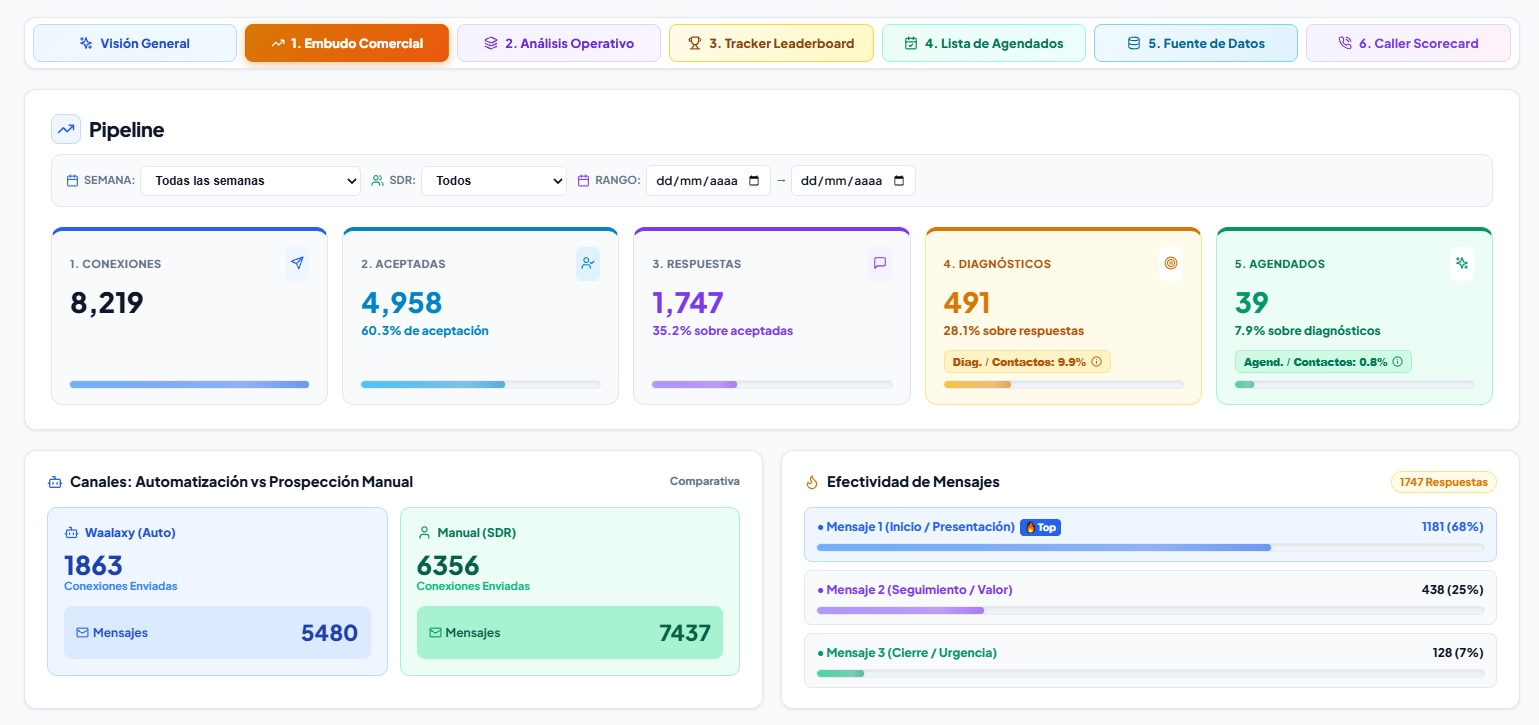Click the Mensaje 1 effectiveness progress bar
The height and width of the screenshot is (725, 1539).
[x=1150, y=548]
